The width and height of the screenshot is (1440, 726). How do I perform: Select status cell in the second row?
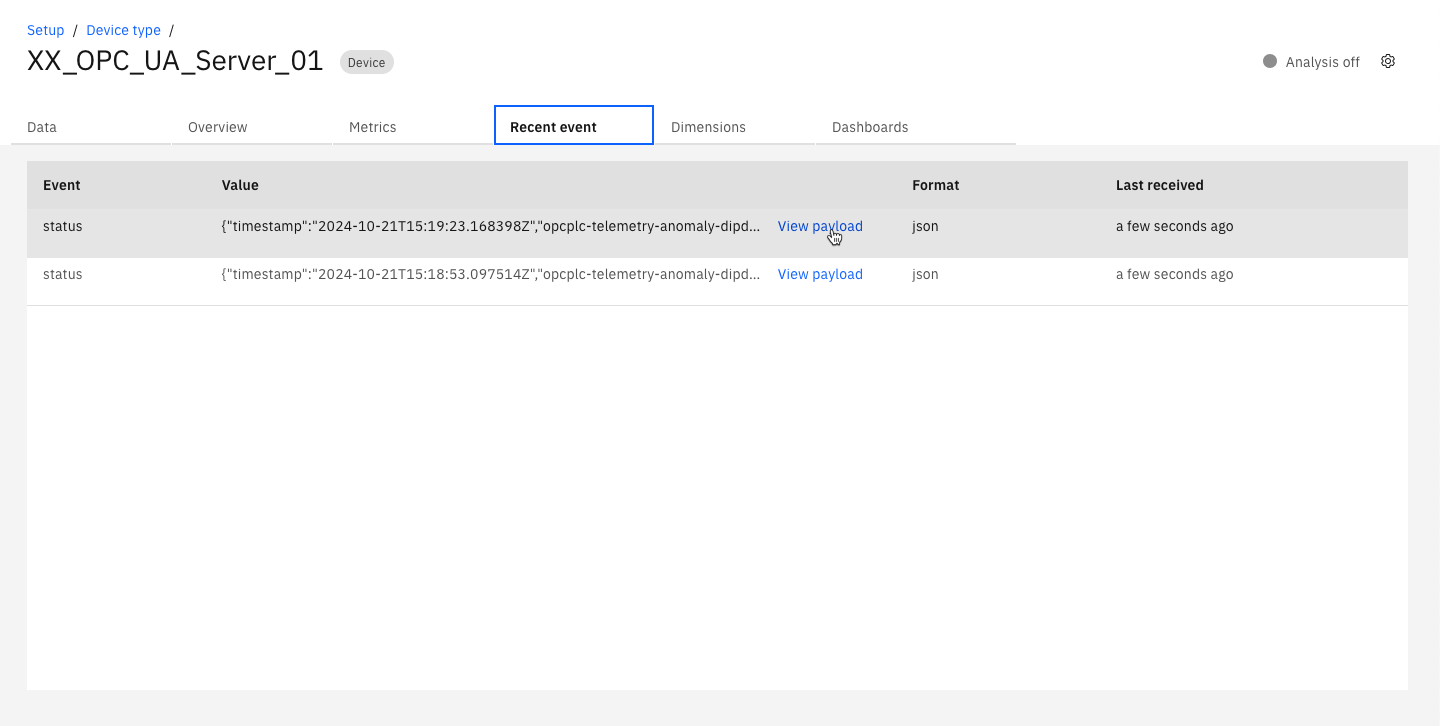point(63,274)
